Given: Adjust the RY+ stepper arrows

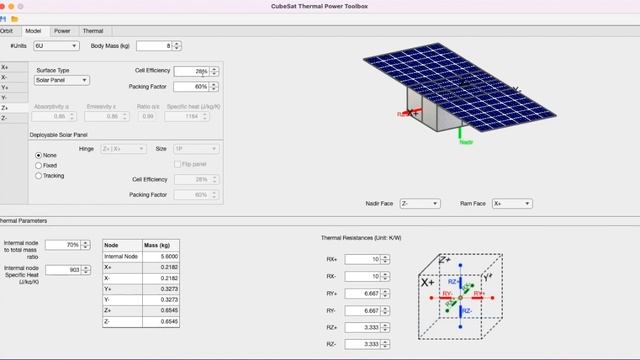Looking at the screenshot, I should (x=385, y=294).
